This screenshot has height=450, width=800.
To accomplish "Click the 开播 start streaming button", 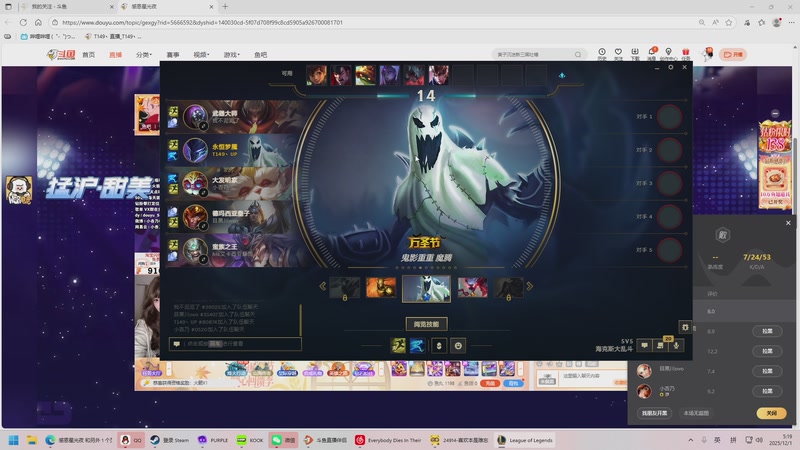I will 733,54.
